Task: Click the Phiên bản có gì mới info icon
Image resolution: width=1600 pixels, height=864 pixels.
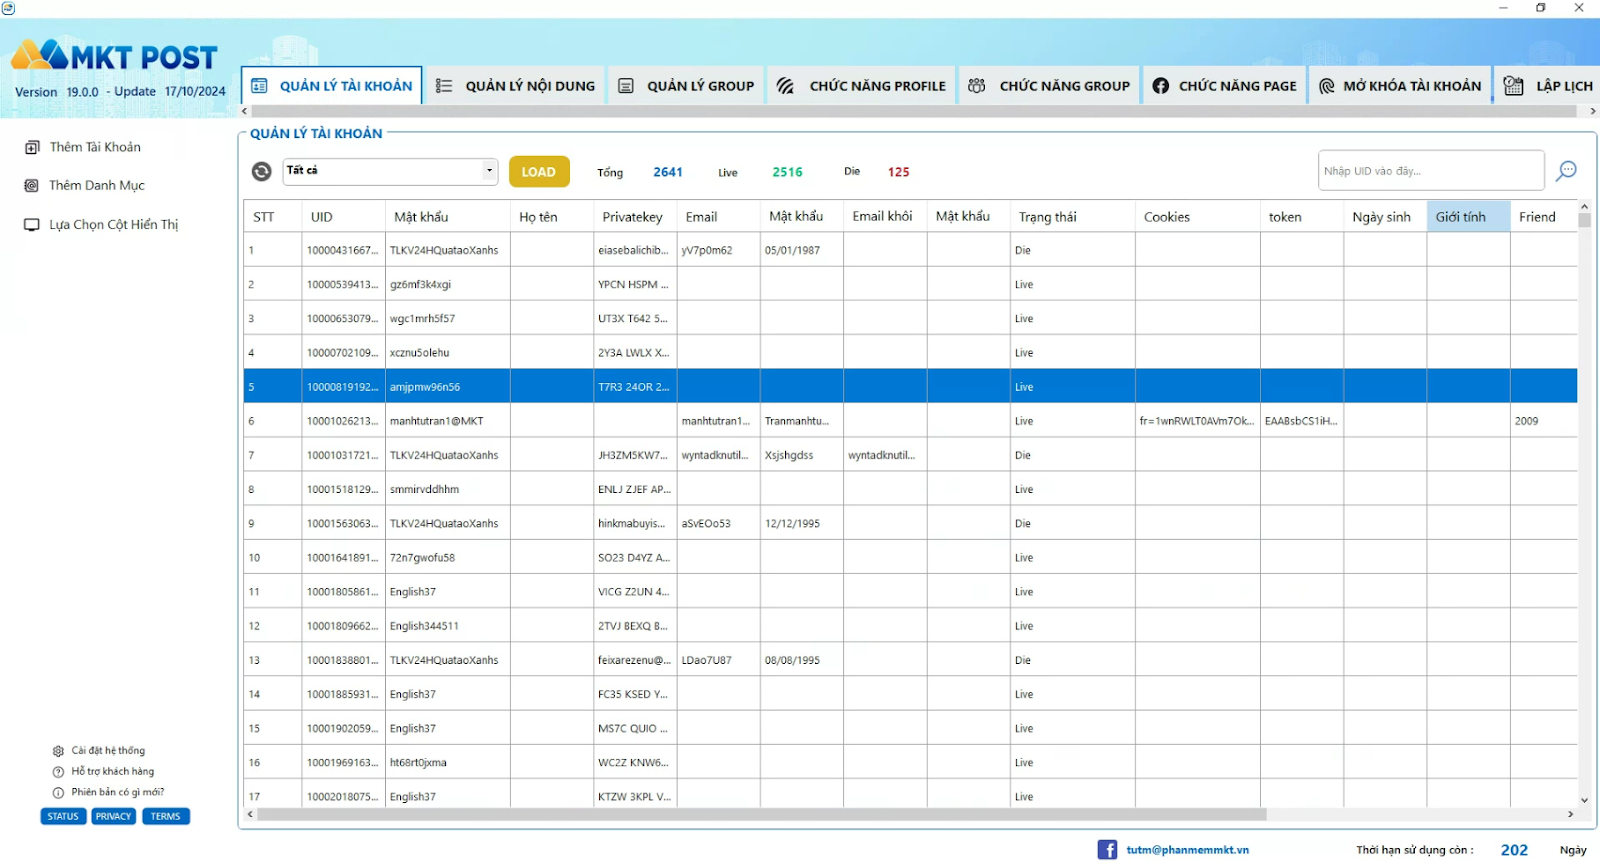Action: click(58, 793)
